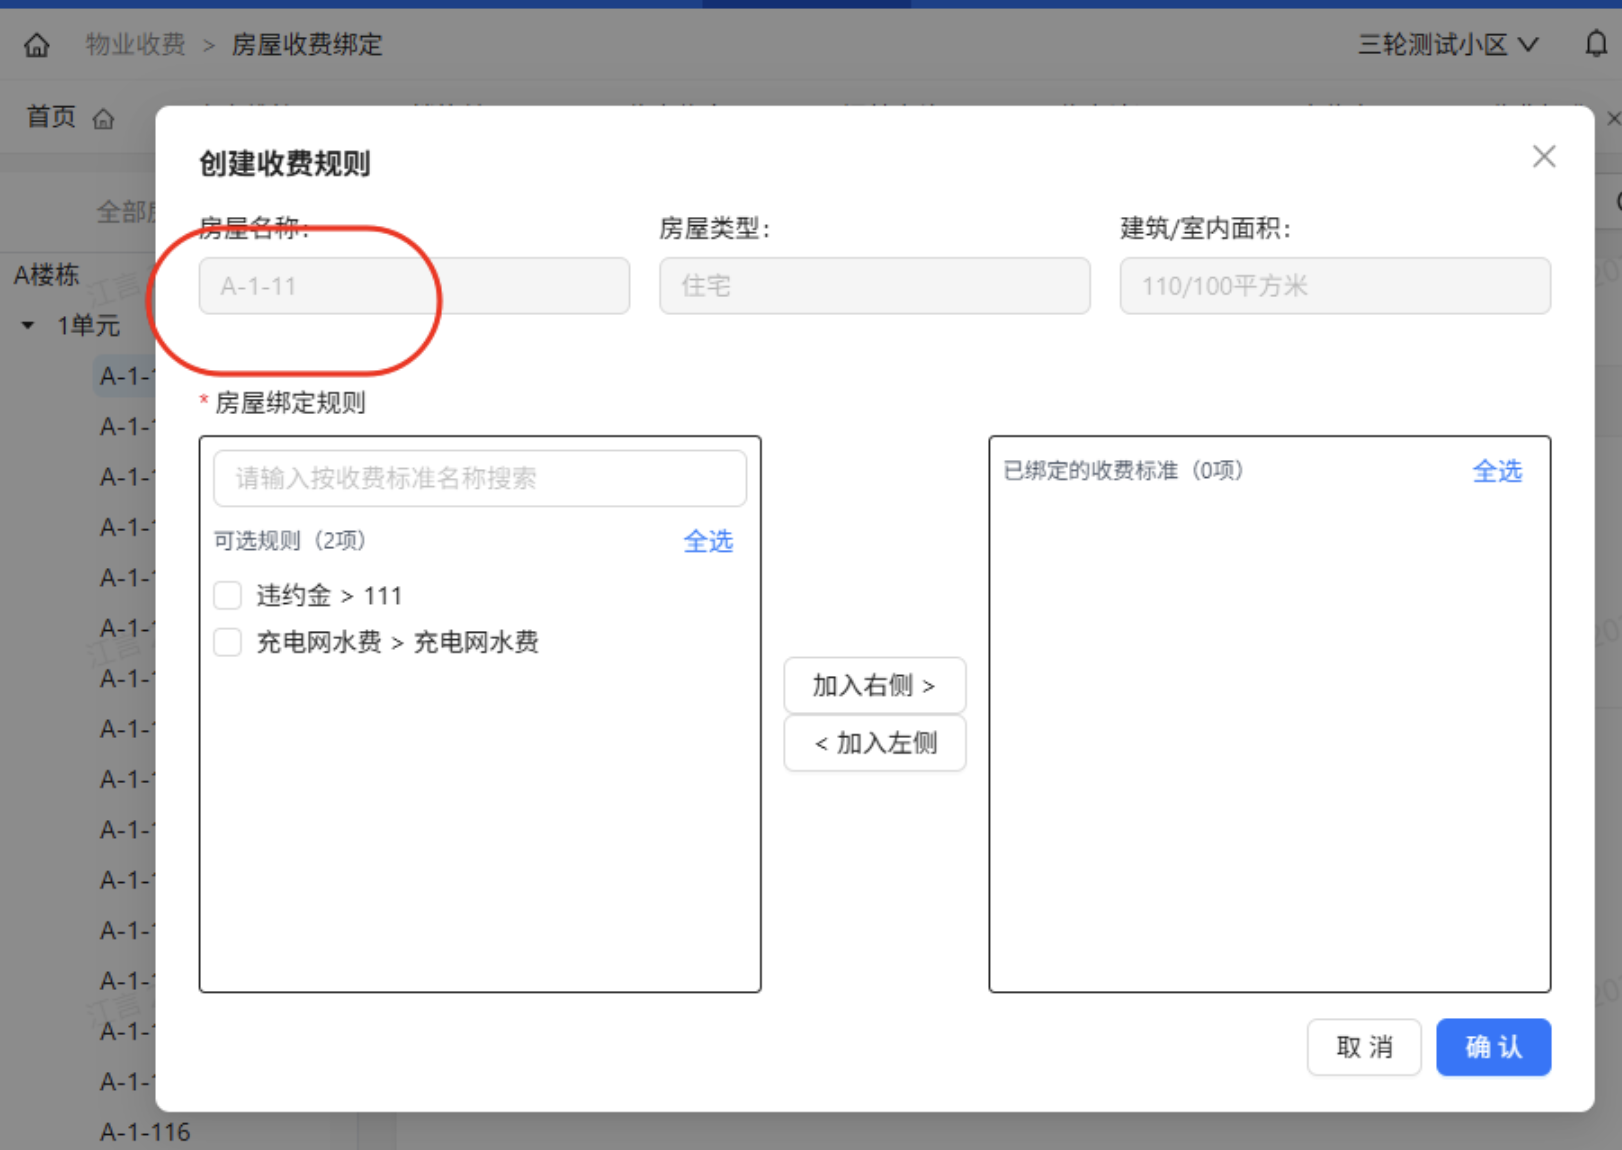Expand the A楼栋 building node
Viewport: 1622px width, 1150px height.
[45, 275]
